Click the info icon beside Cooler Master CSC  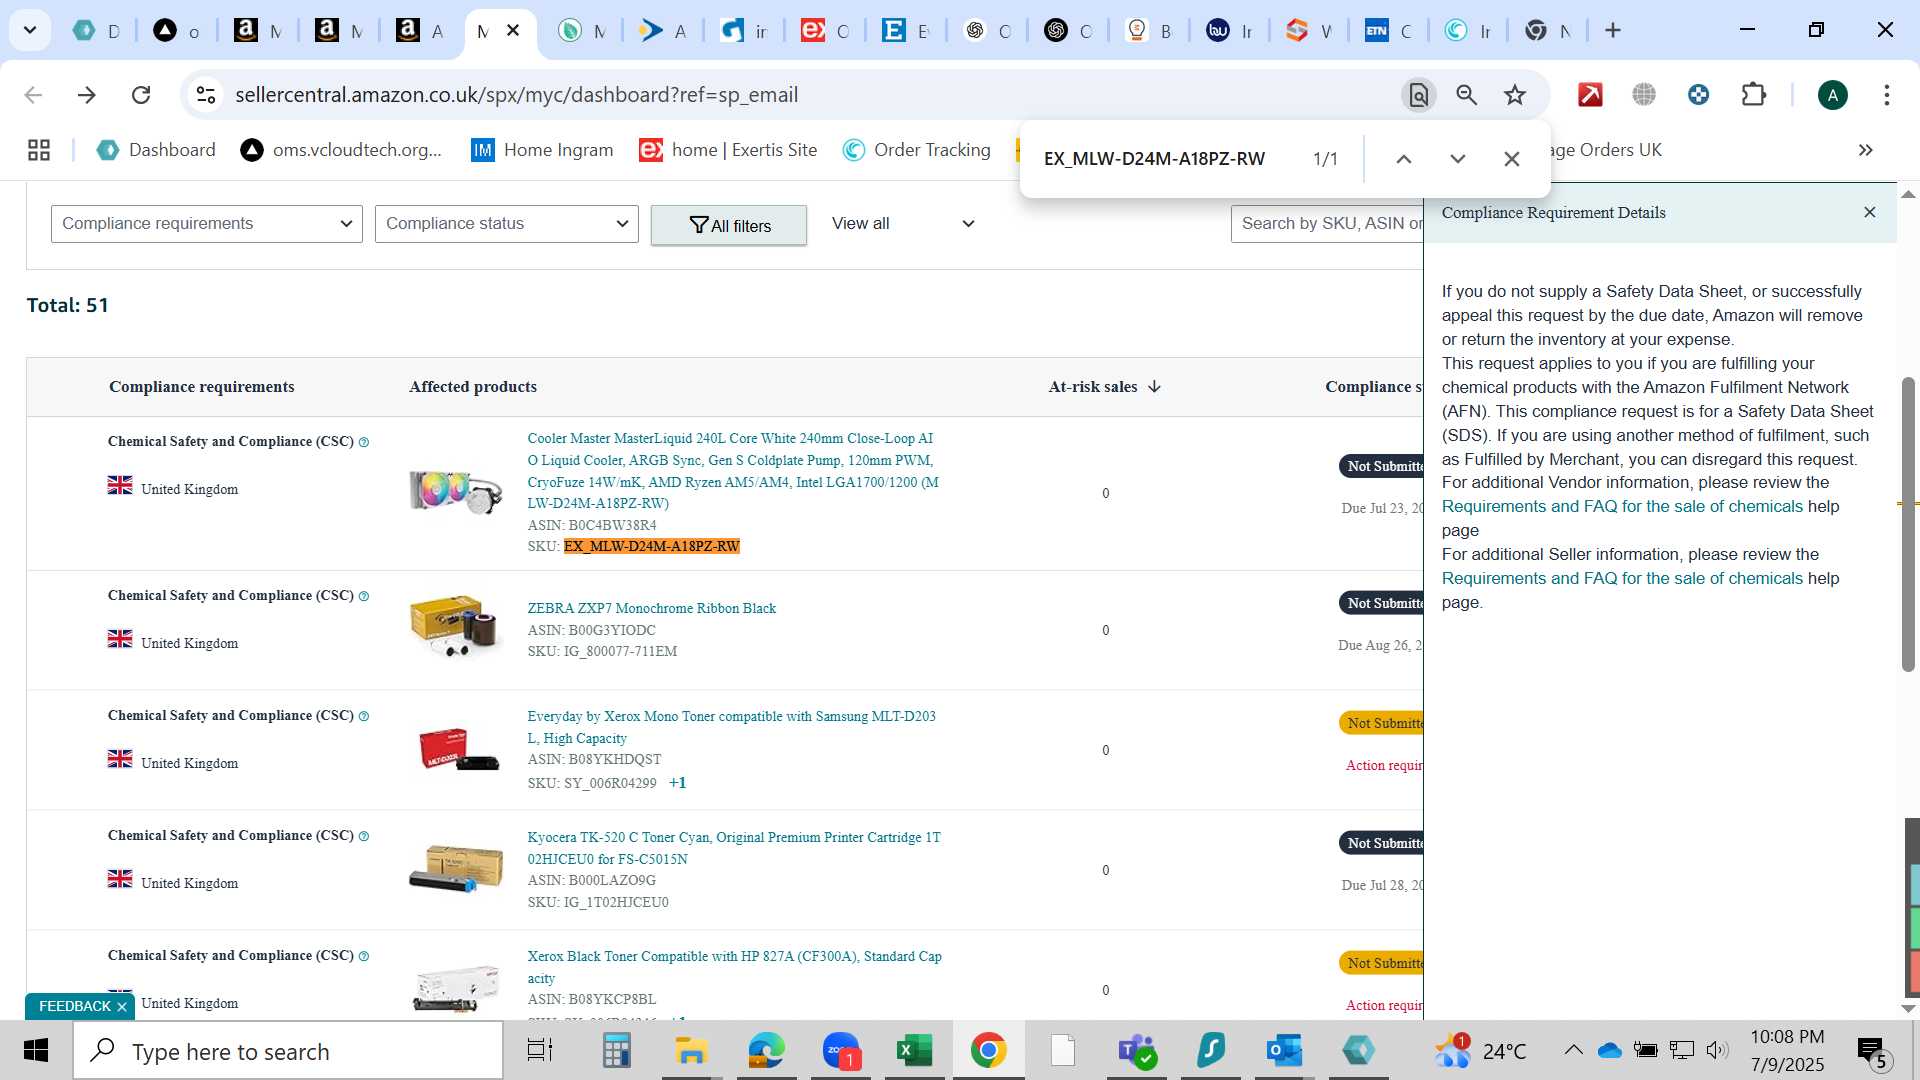(x=364, y=442)
